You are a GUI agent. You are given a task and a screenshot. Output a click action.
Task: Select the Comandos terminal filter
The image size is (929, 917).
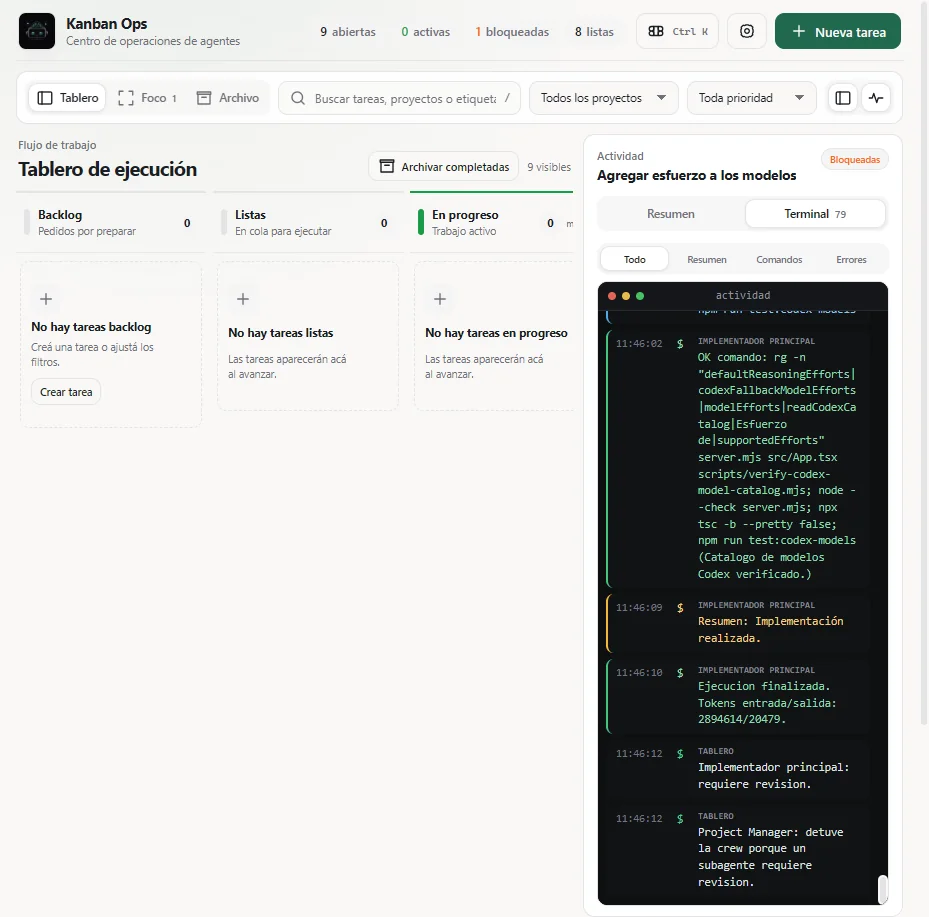point(779,259)
